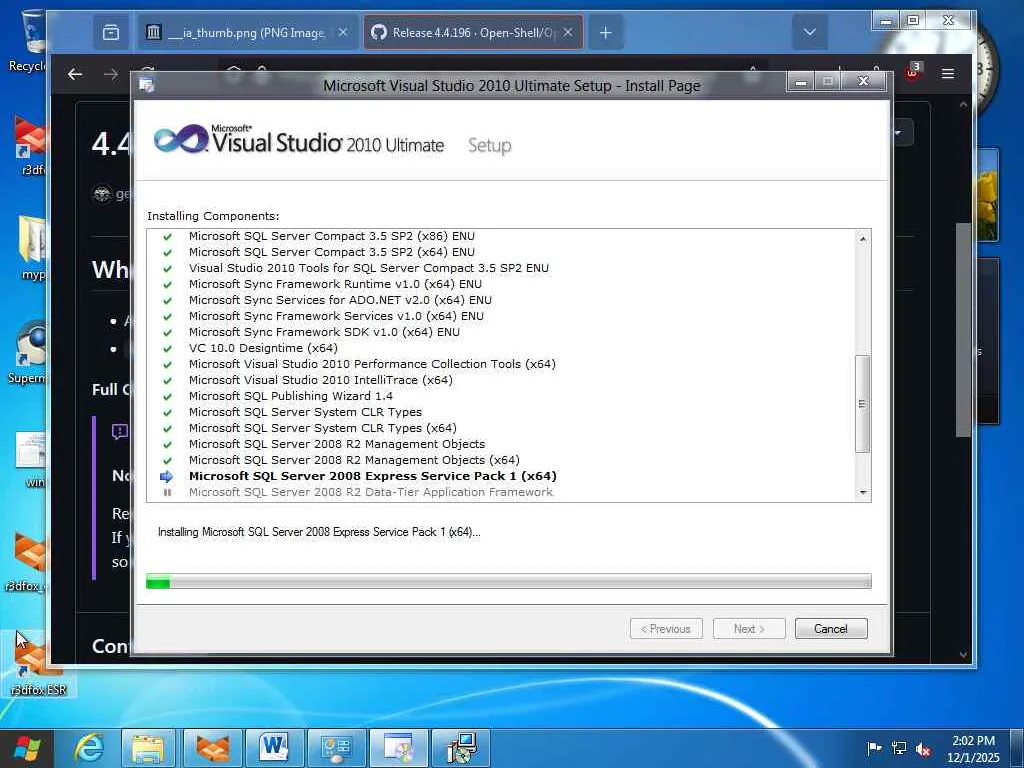
Task: Open the Recycle Bin desktop icon
Action: click(x=29, y=39)
